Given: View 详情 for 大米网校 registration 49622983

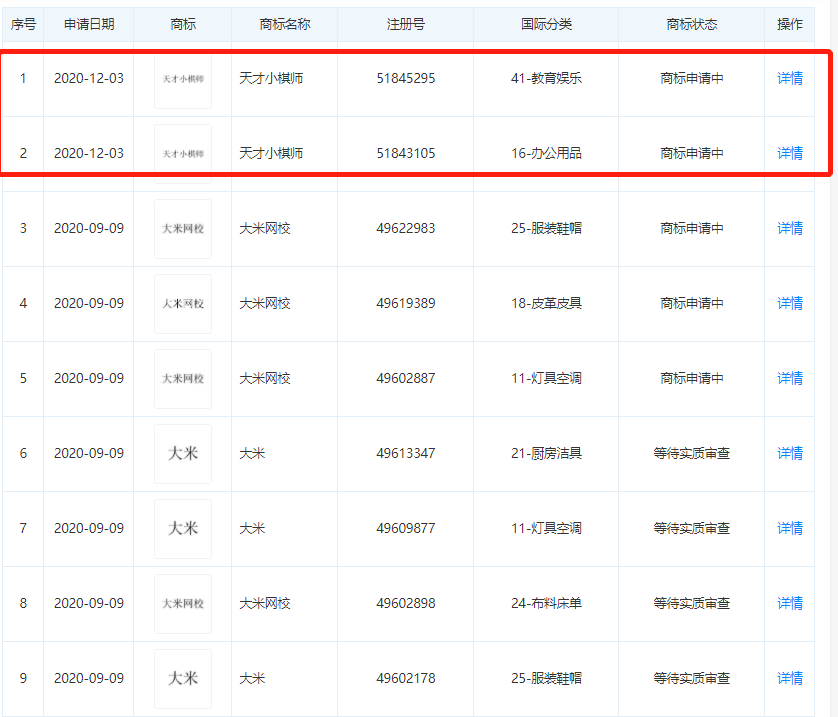Looking at the screenshot, I should click(x=789, y=228).
